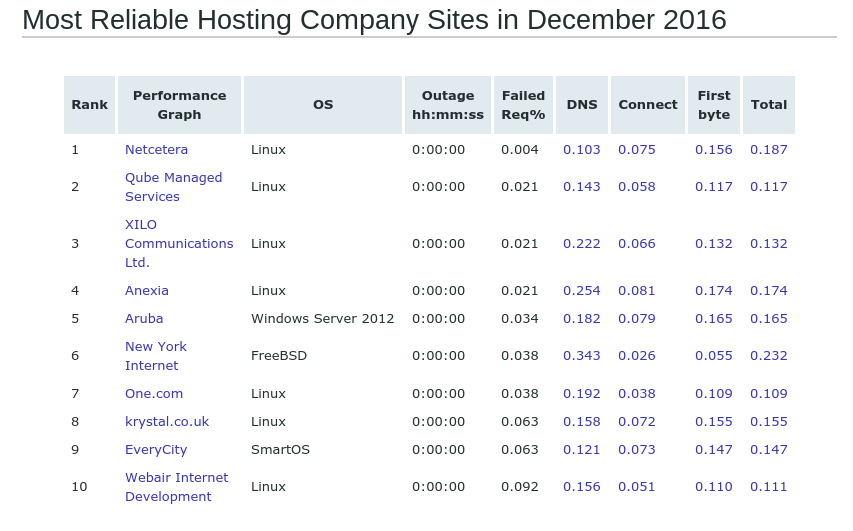Open the Anexia performance graph
The image size is (853, 531).
click(x=147, y=291)
